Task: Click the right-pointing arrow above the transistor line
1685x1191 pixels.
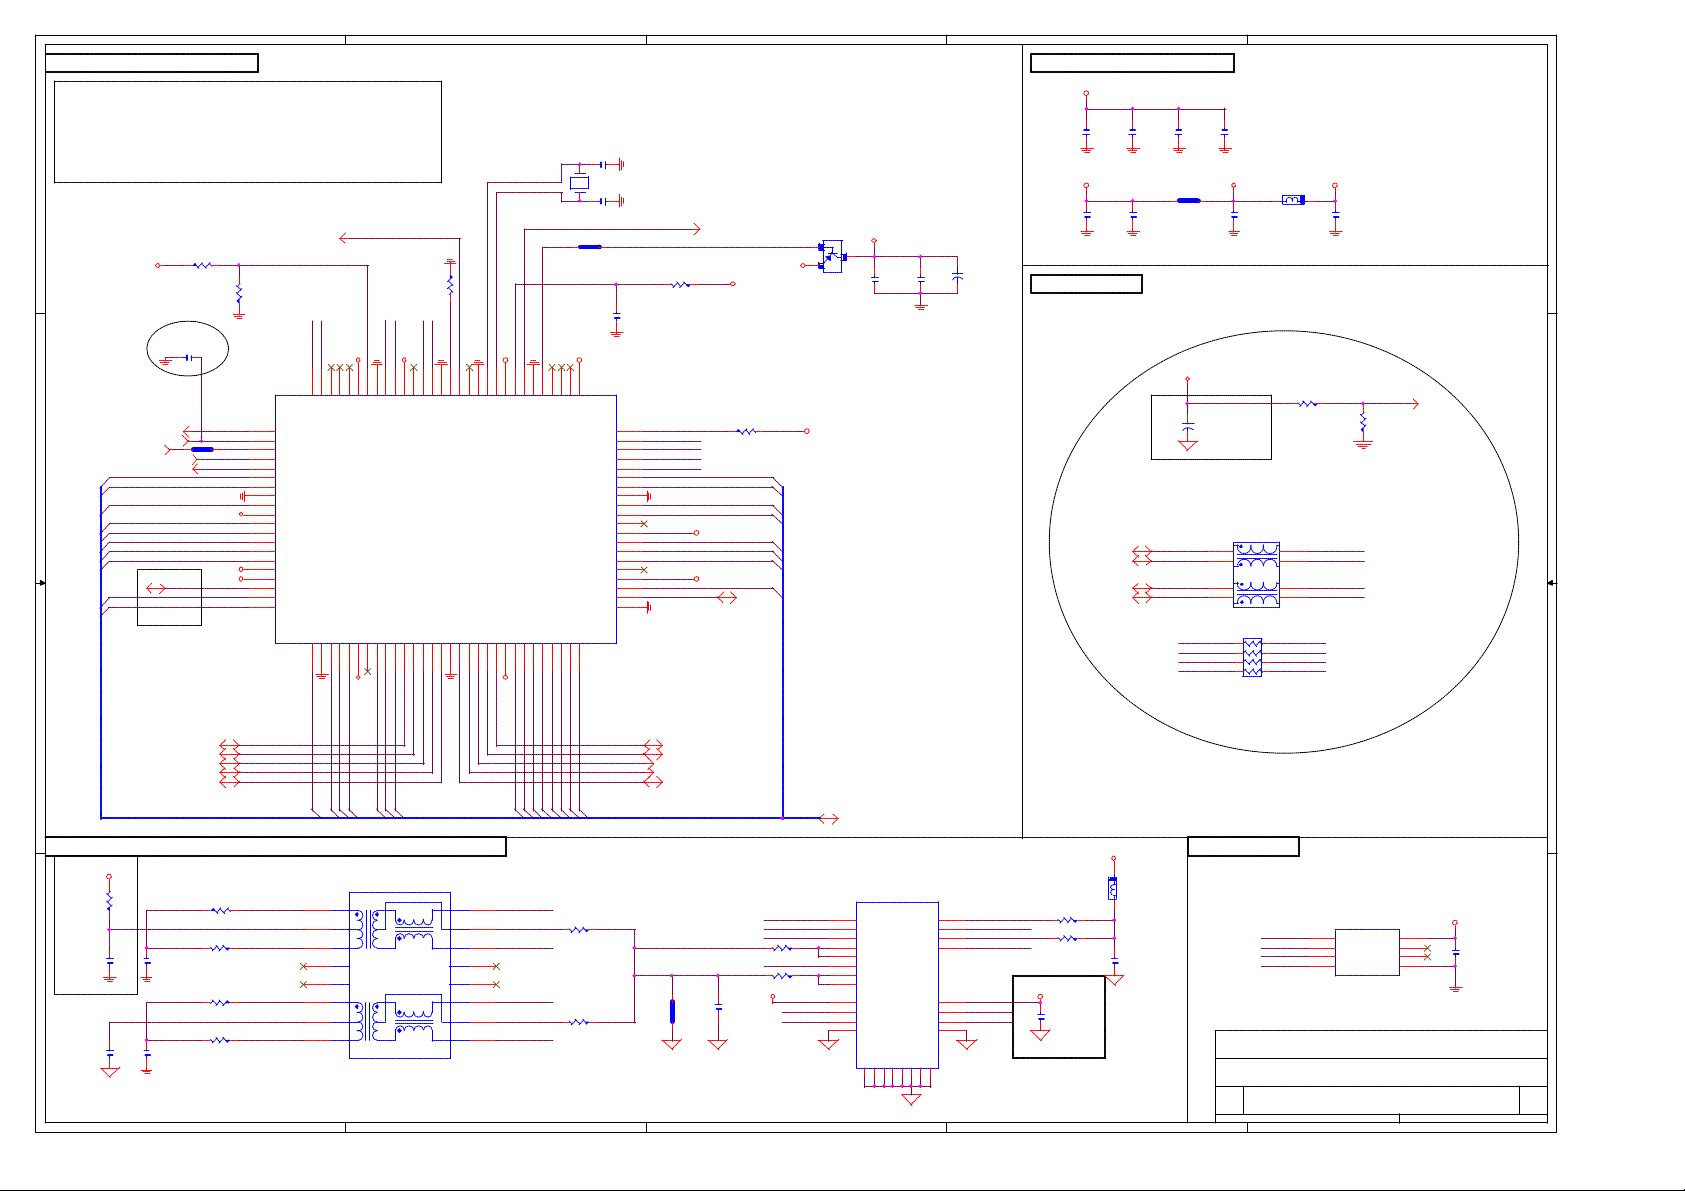Action: click(696, 230)
